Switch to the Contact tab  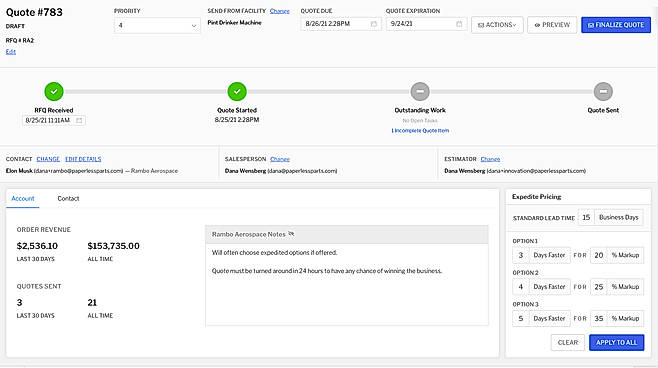coord(68,198)
